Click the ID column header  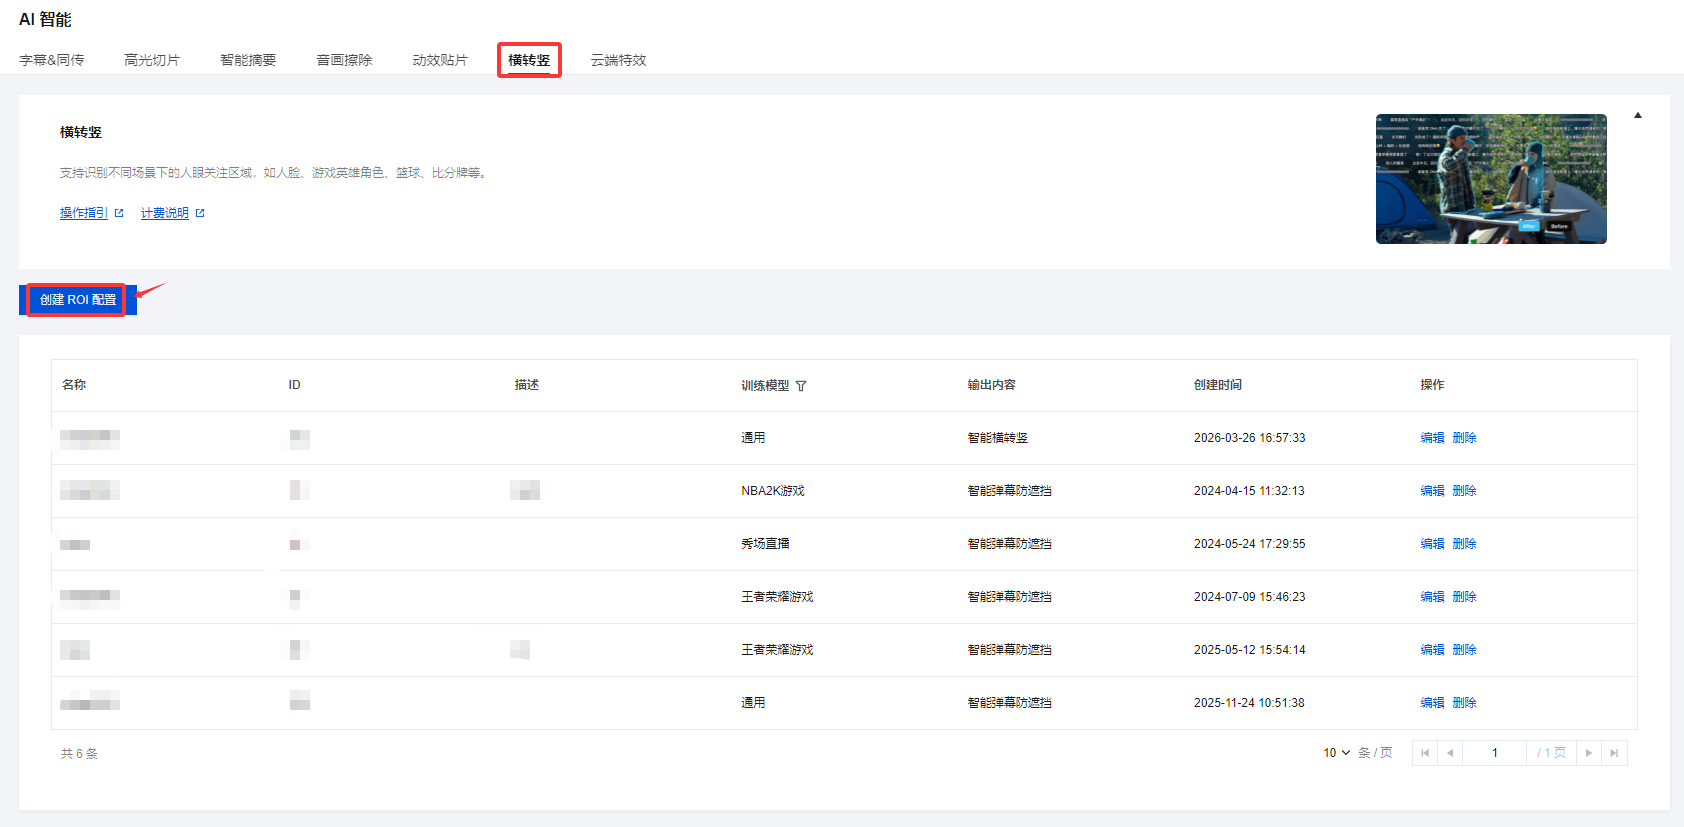click(x=294, y=385)
